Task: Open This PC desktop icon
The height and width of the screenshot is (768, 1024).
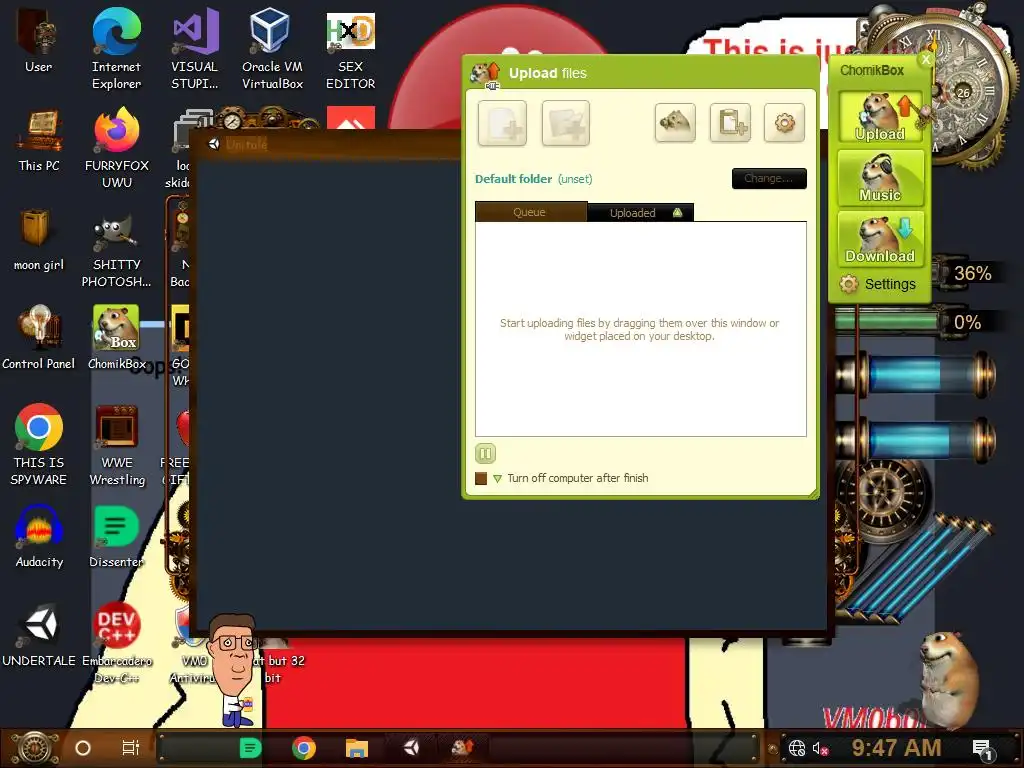Action: click(39, 140)
